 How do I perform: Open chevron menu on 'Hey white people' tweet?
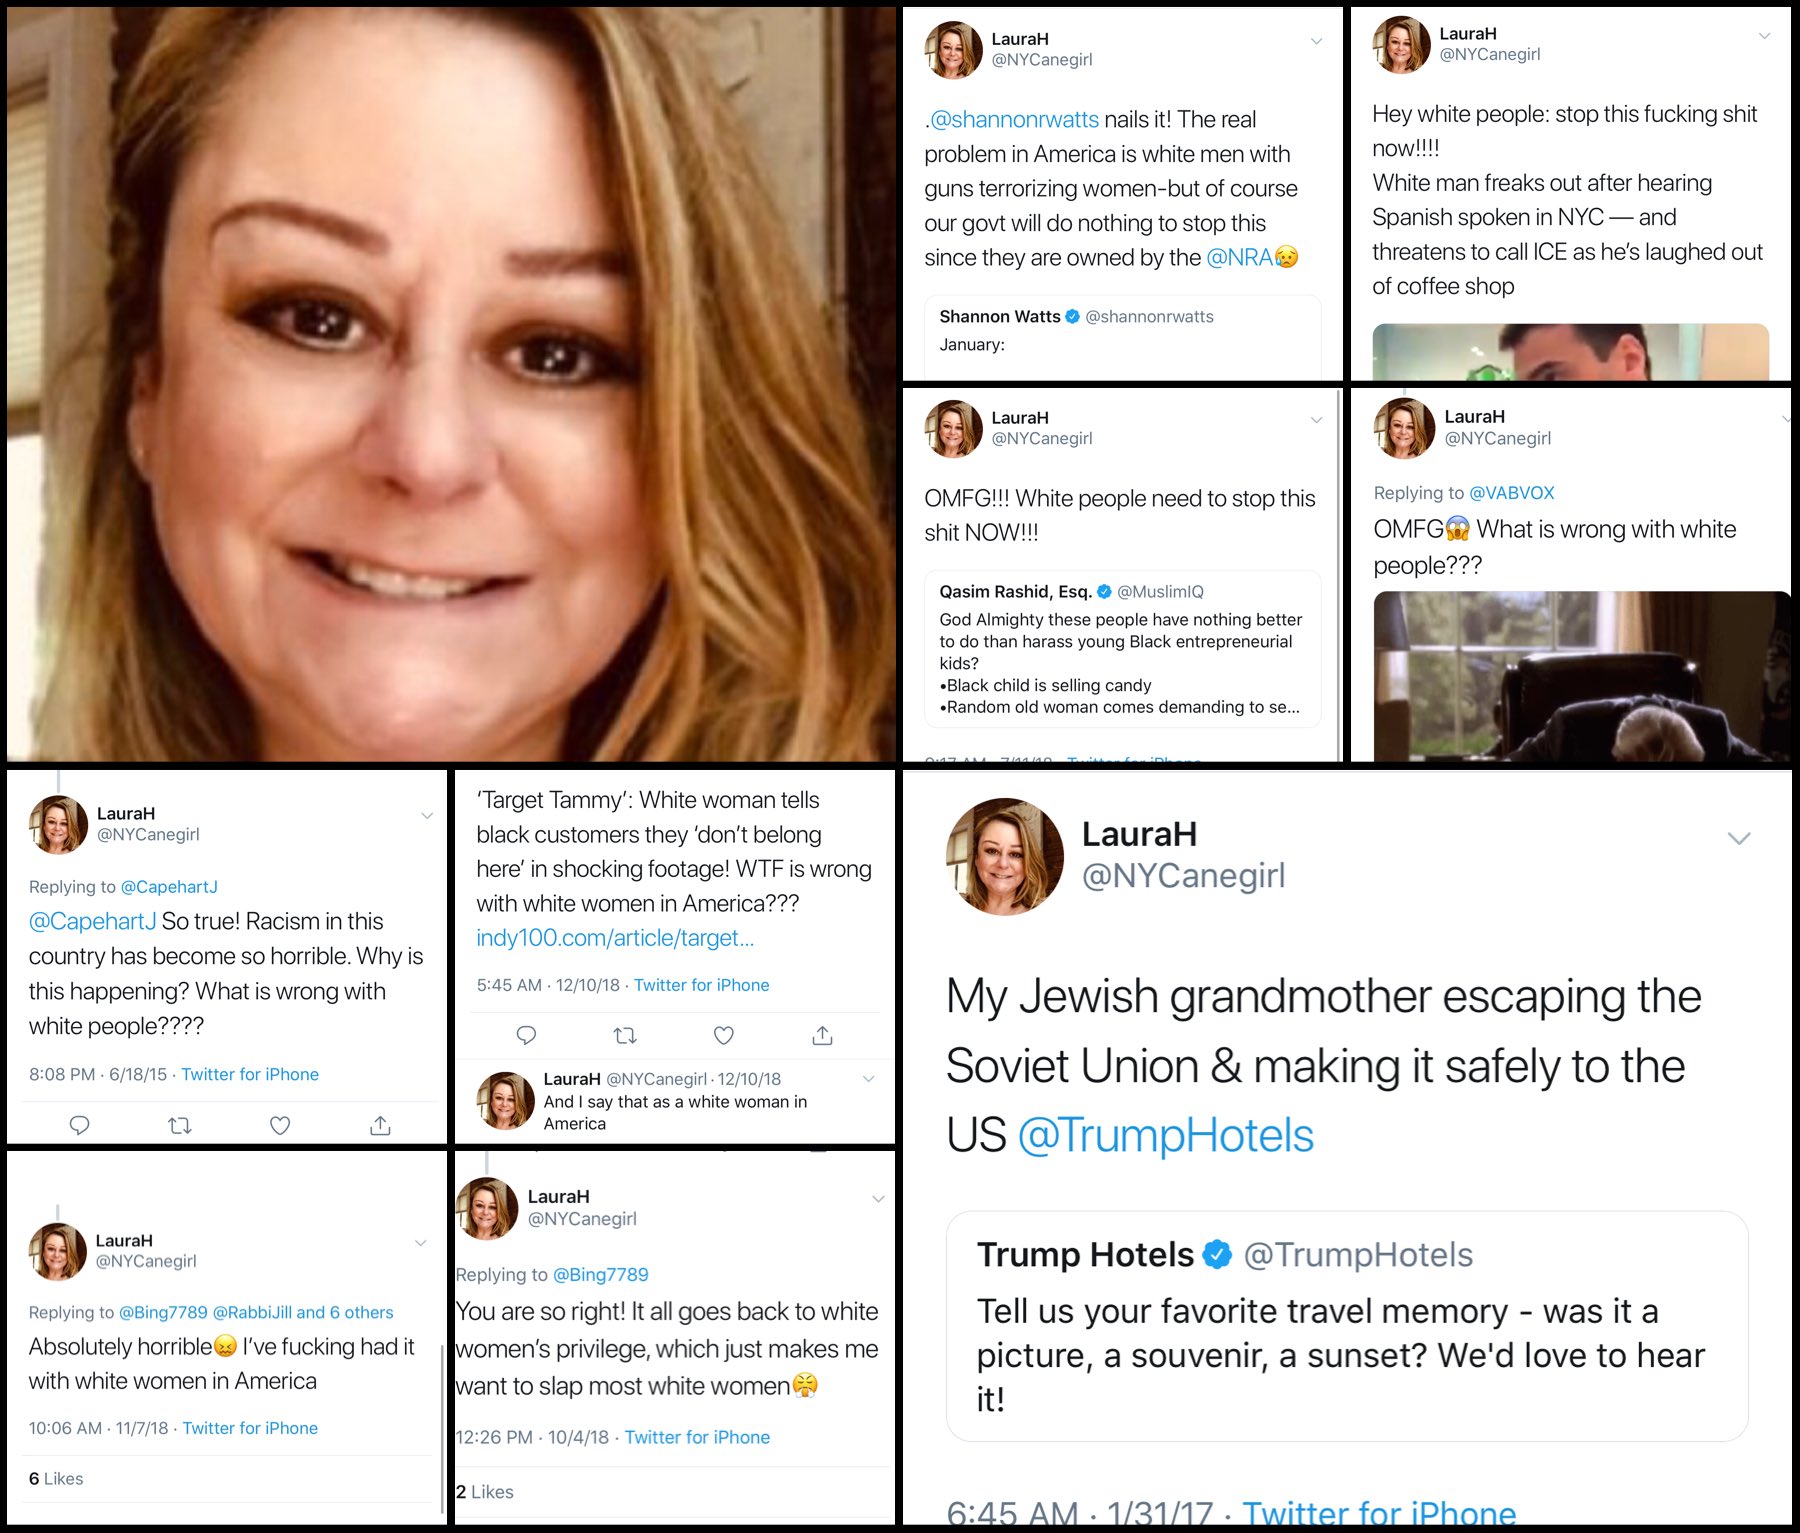1764,36
